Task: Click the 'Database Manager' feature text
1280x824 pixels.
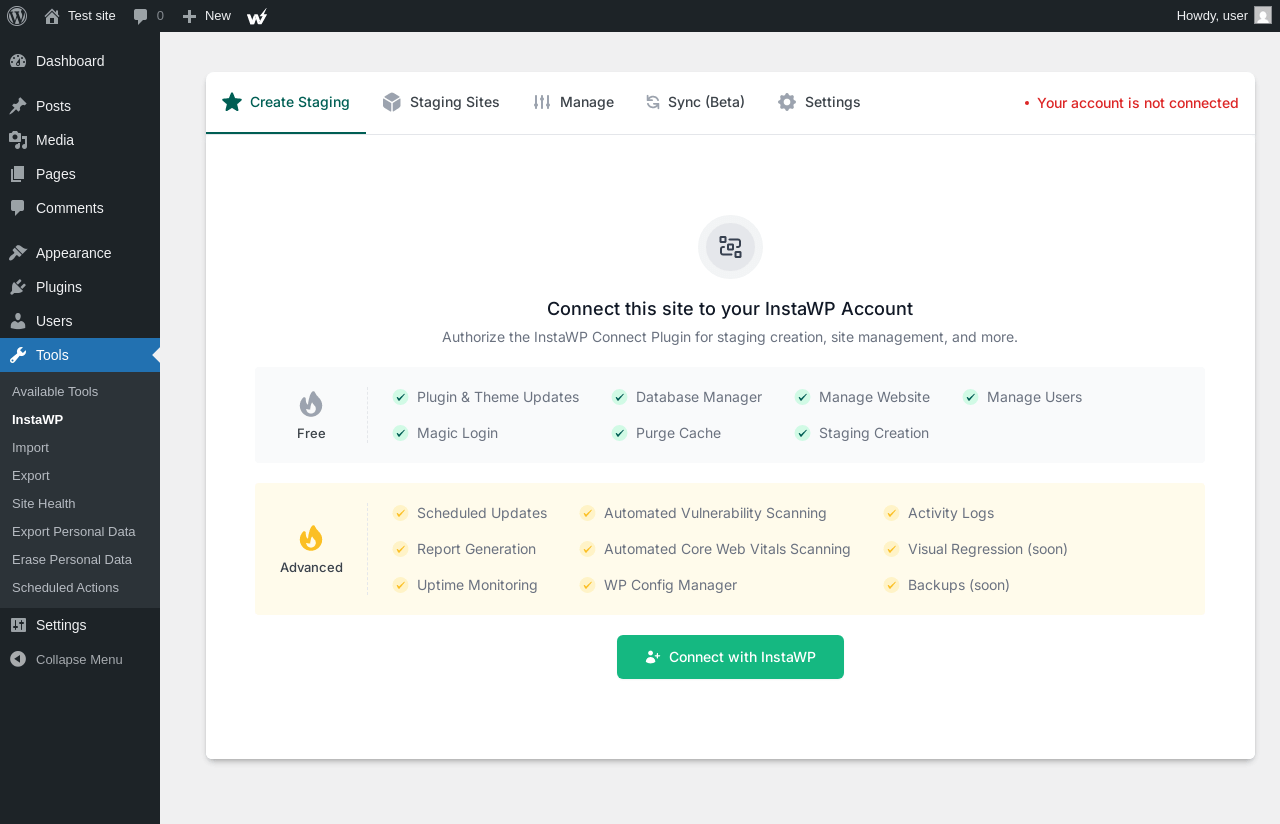Action: click(699, 397)
